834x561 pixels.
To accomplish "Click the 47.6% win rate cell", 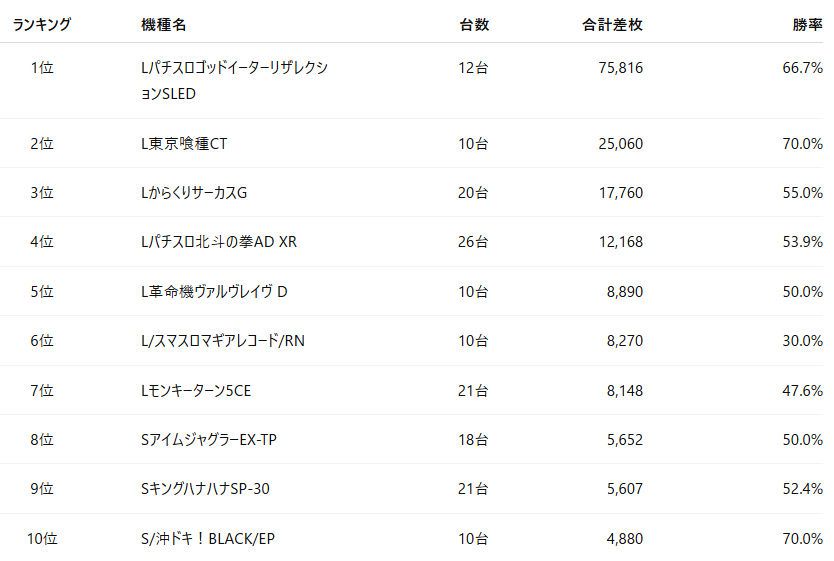I will coord(803,391).
